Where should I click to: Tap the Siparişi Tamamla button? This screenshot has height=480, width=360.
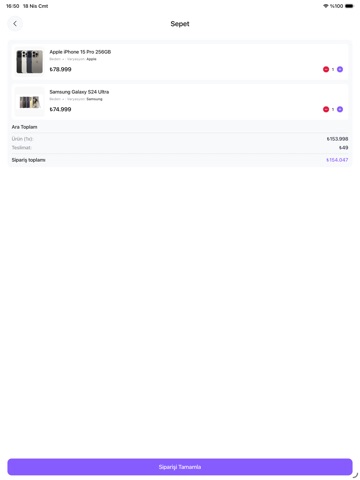pos(180,467)
